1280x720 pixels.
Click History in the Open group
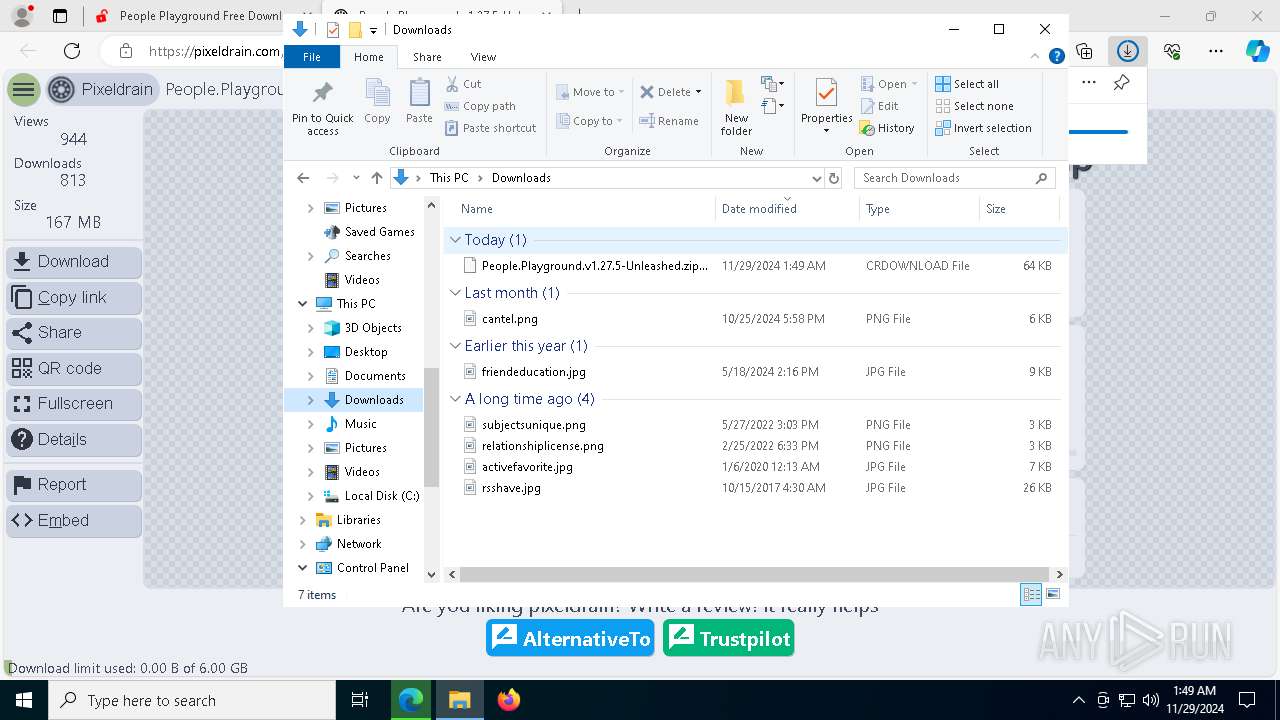[887, 128]
